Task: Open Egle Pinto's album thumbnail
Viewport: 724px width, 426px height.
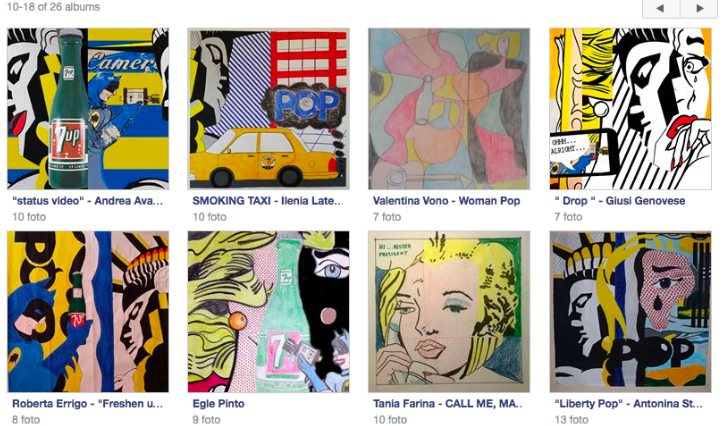Action: pos(268,312)
